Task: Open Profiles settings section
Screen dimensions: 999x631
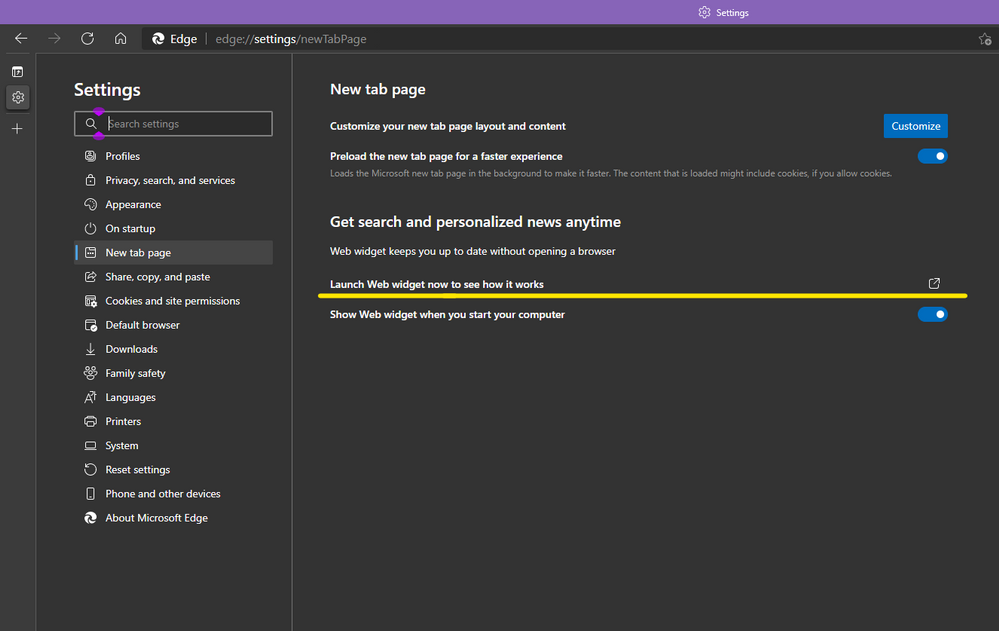Action: (122, 156)
